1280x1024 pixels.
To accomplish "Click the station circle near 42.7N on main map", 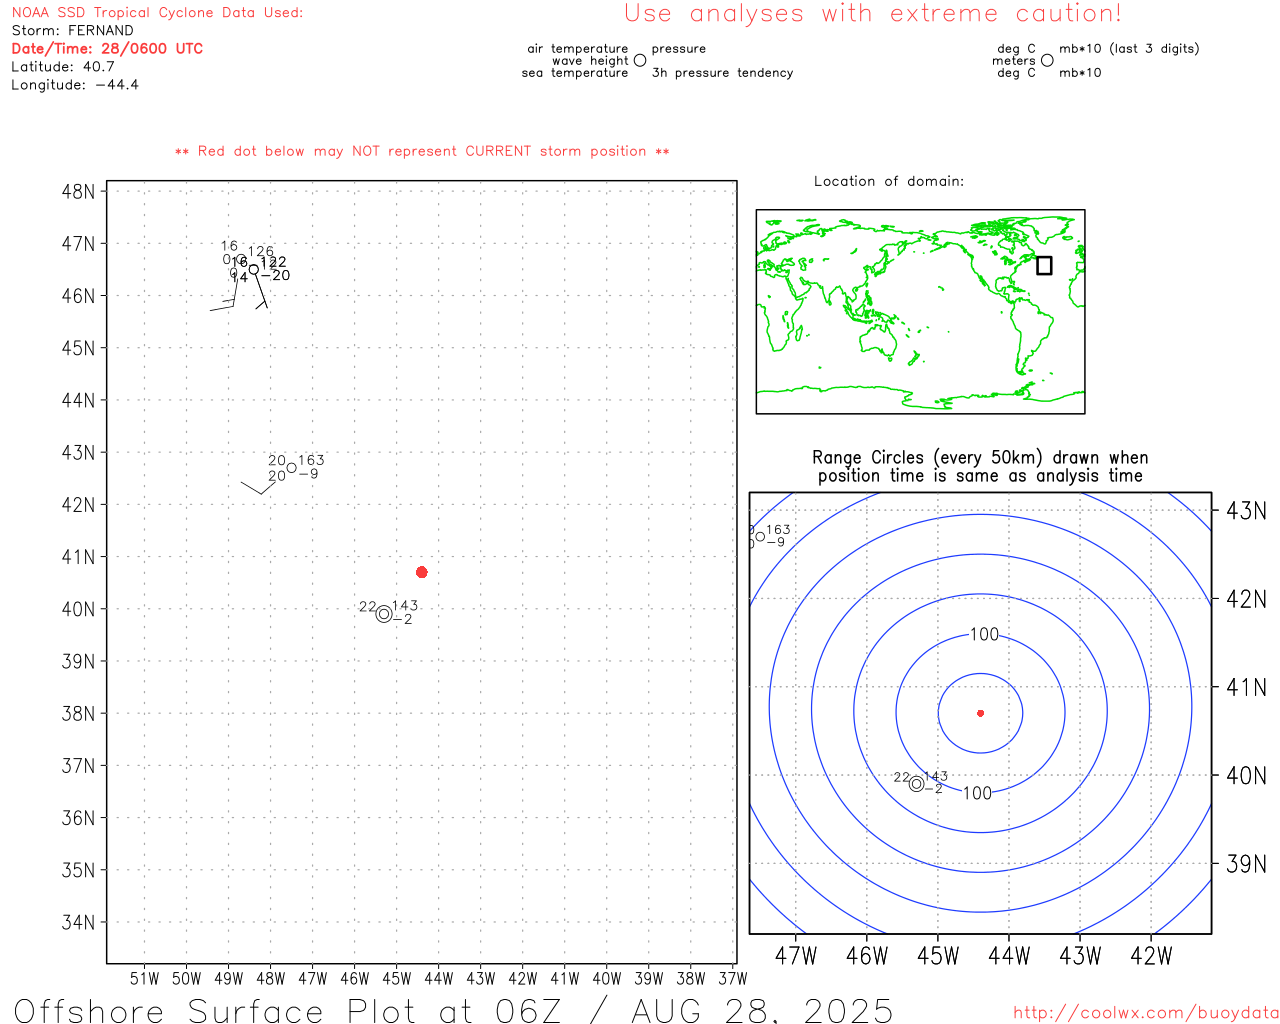I will point(291,468).
